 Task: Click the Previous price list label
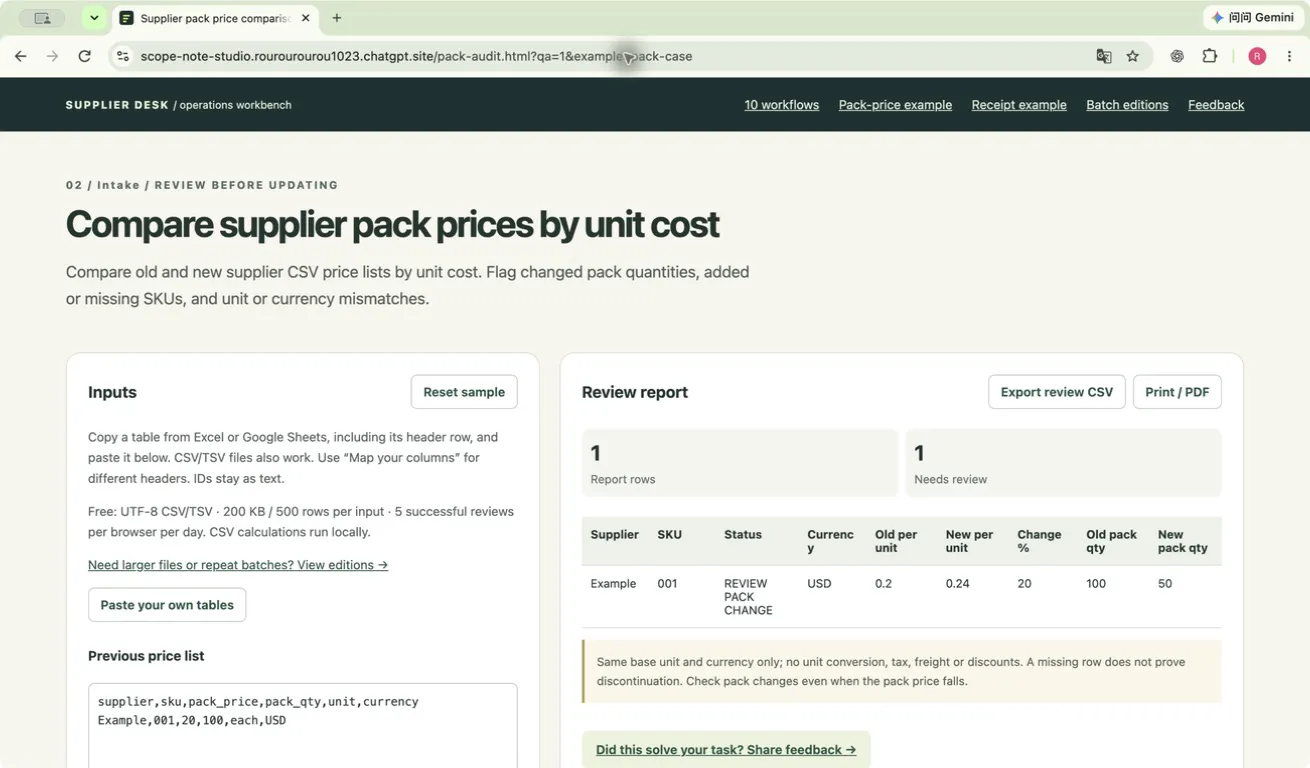click(146, 656)
